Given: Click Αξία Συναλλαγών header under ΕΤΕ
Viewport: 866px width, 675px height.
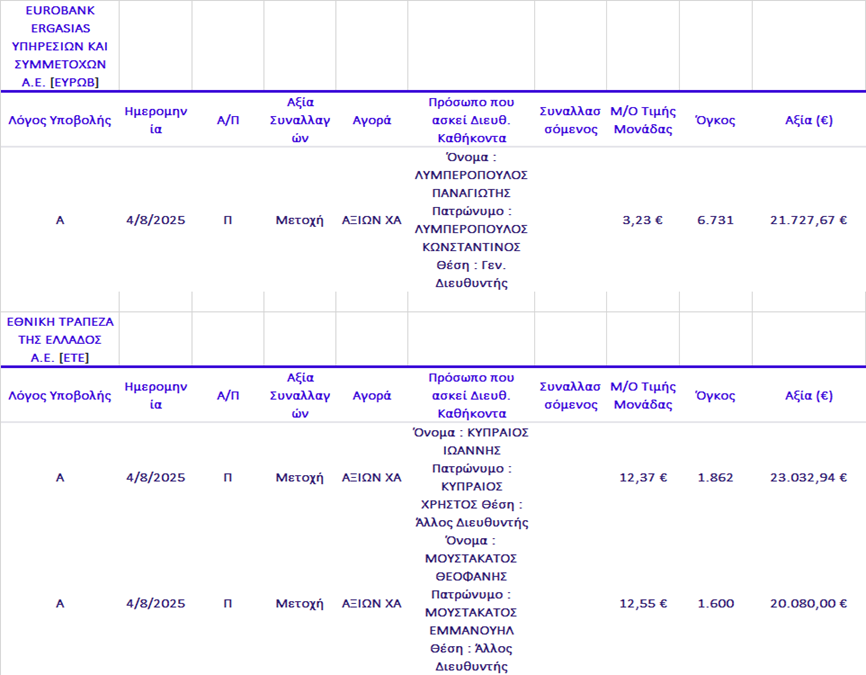Looking at the screenshot, I should click(300, 395).
